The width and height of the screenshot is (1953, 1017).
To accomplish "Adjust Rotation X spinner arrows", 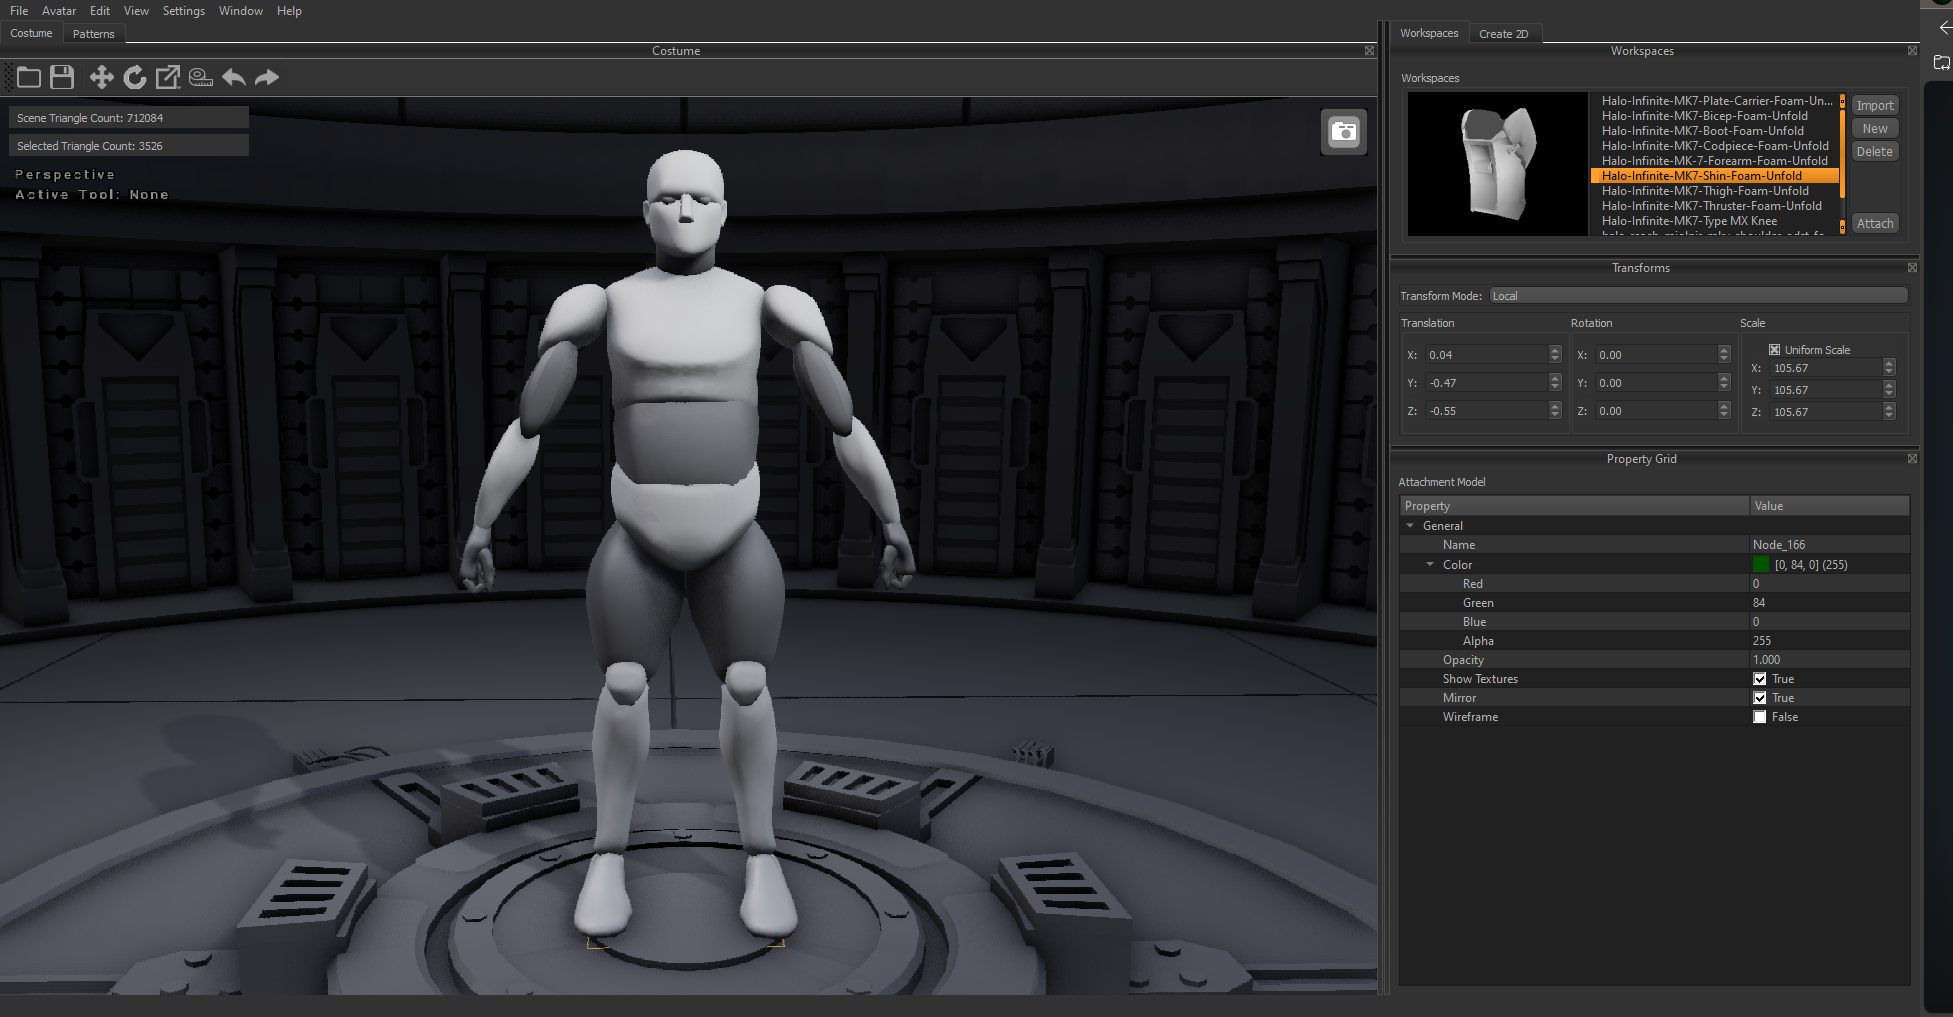I will click(x=1724, y=354).
